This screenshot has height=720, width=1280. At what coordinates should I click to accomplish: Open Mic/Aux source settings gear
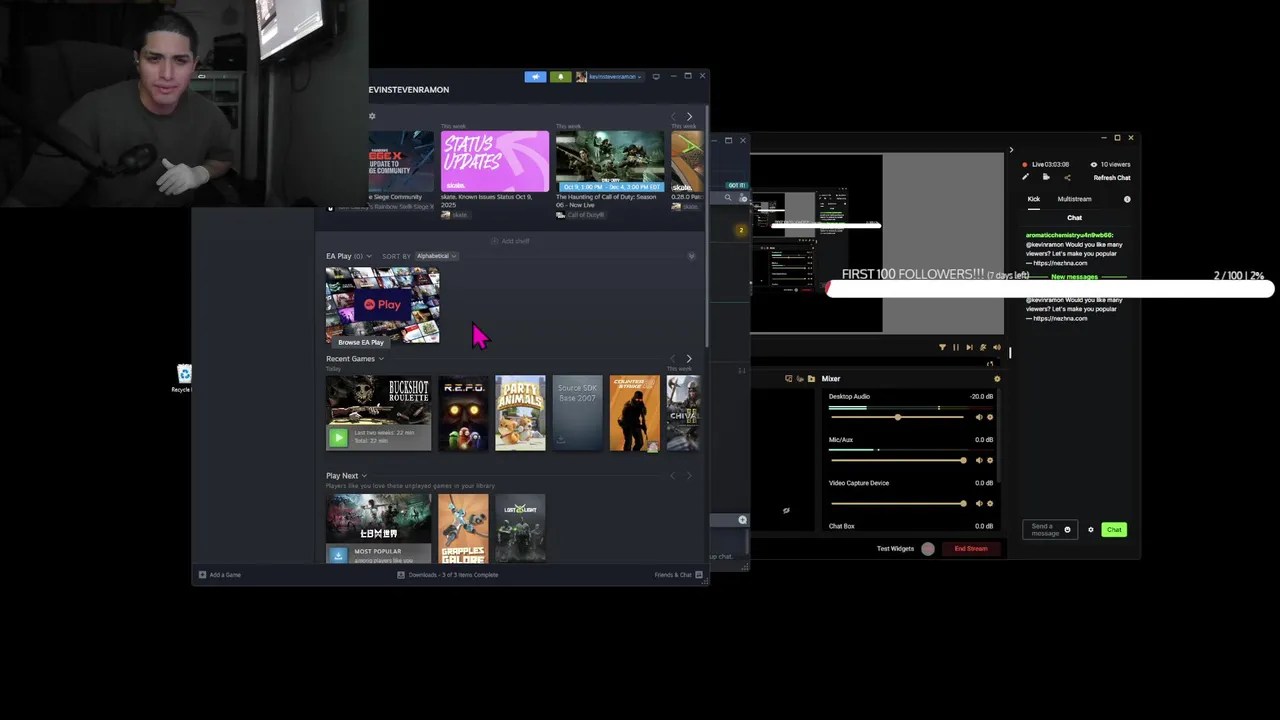[990, 460]
